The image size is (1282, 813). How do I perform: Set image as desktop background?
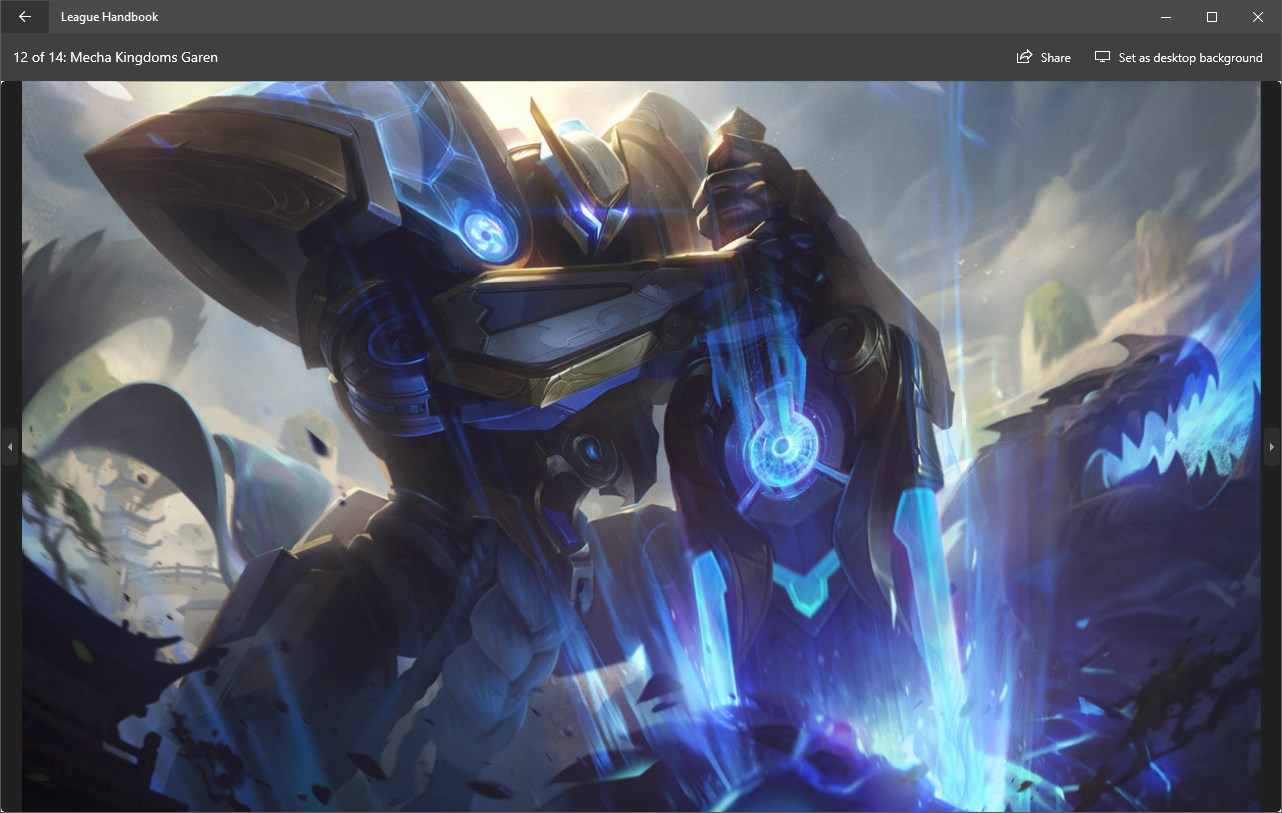point(1178,58)
